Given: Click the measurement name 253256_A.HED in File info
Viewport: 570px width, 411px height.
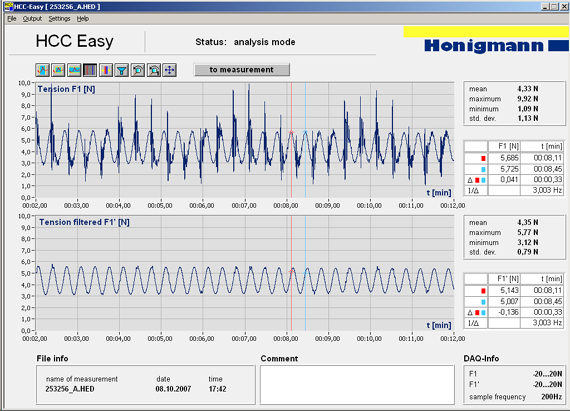Looking at the screenshot, I should click(70, 389).
